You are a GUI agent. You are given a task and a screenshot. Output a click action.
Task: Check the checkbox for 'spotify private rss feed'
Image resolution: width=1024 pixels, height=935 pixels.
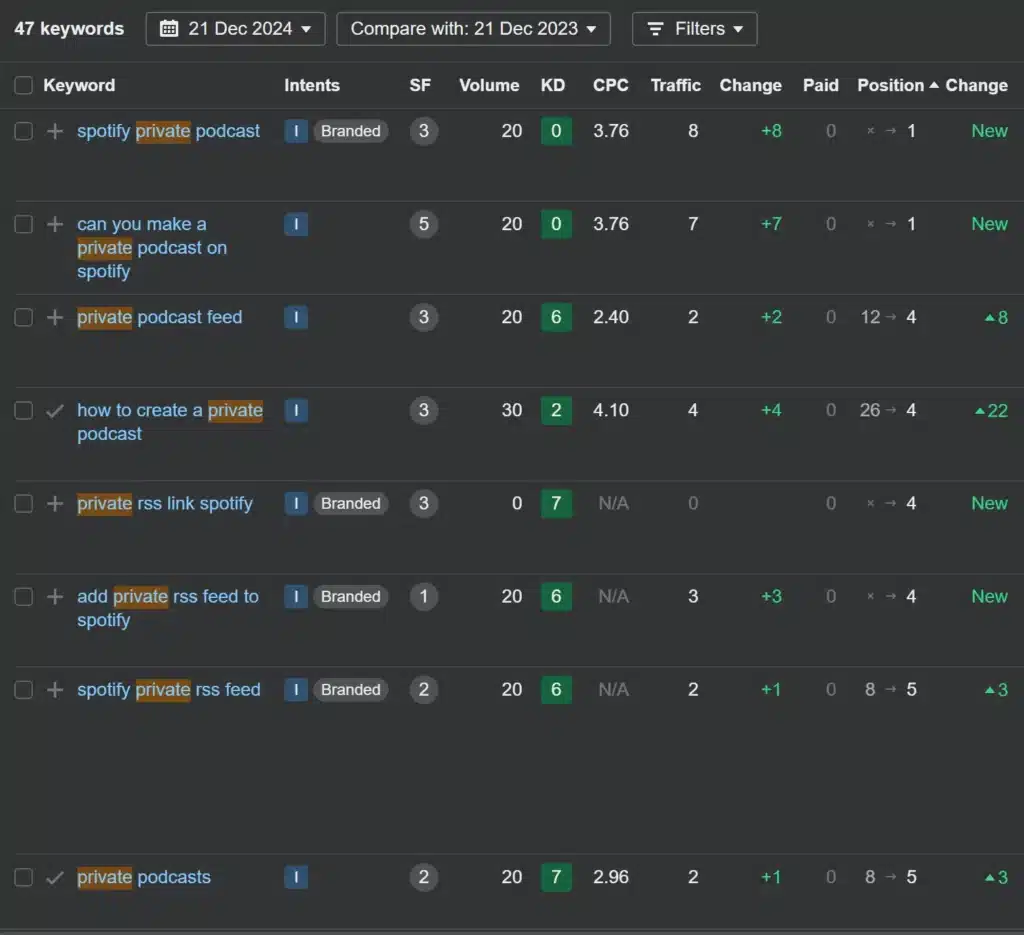point(23,689)
